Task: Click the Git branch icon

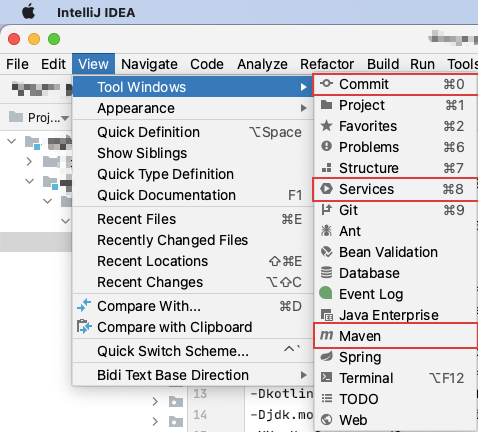Action: pos(326,210)
